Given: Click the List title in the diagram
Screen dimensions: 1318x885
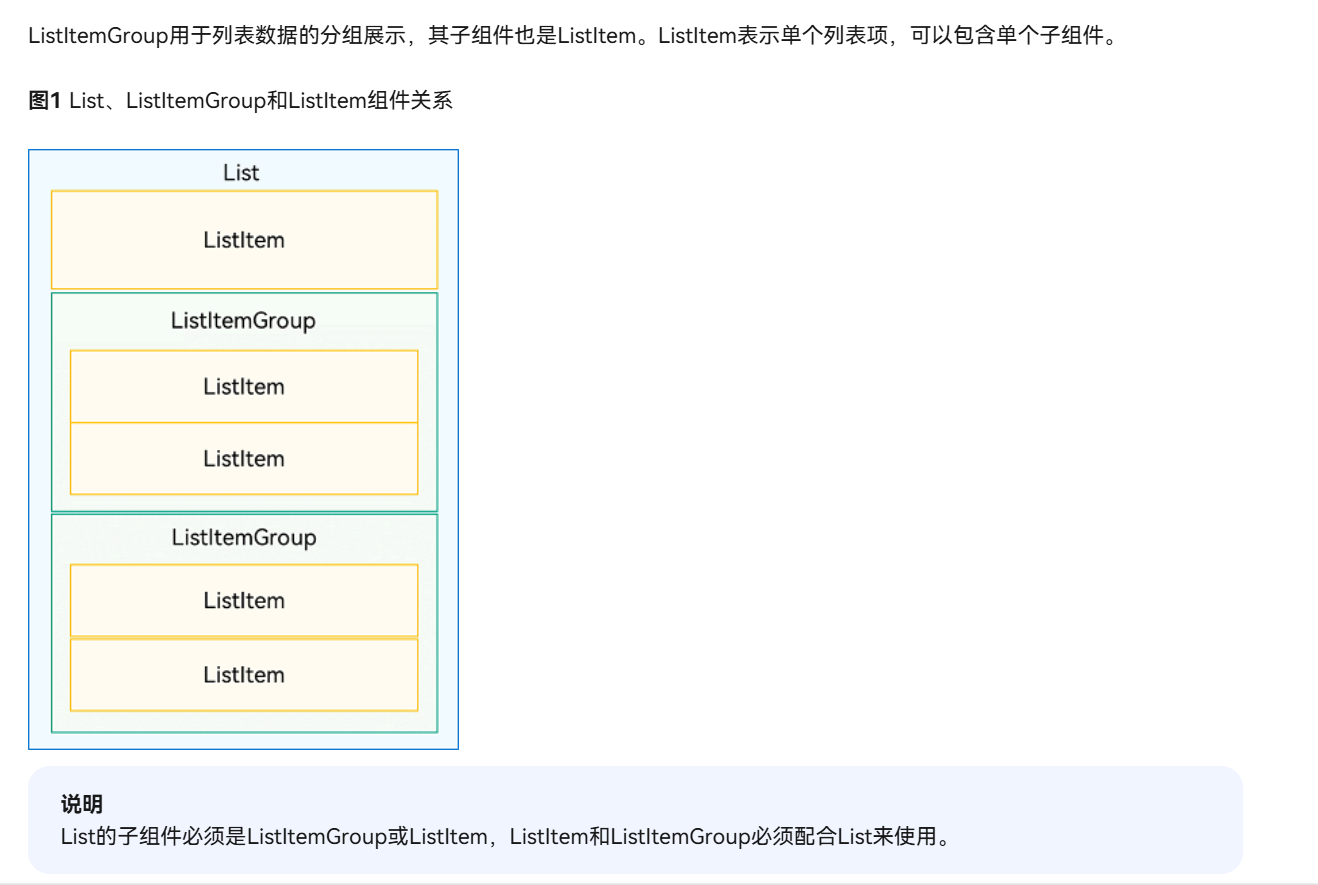Looking at the screenshot, I should (x=241, y=173).
